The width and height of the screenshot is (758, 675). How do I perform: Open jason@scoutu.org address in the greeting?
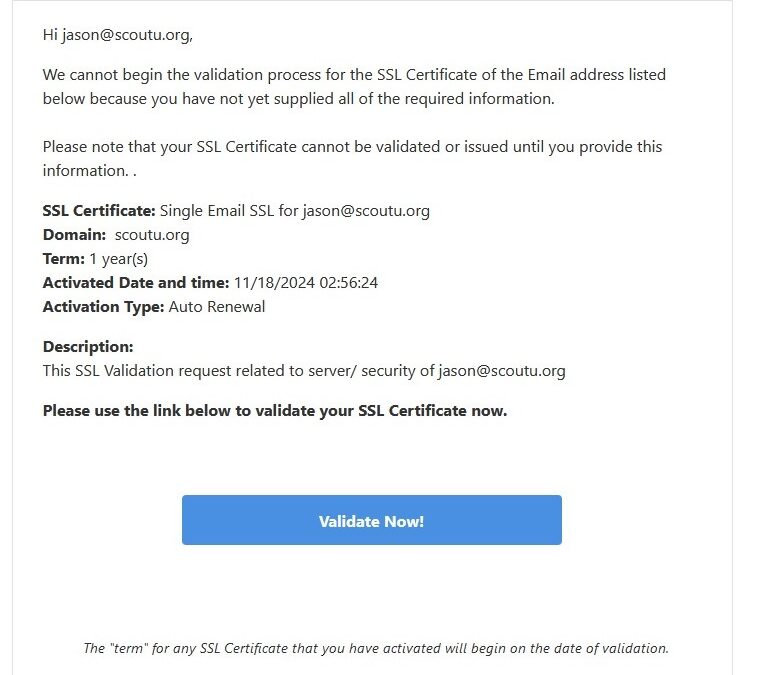point(127,35)
